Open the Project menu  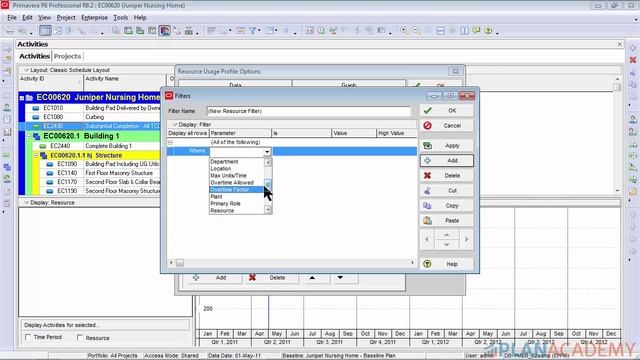66,18
